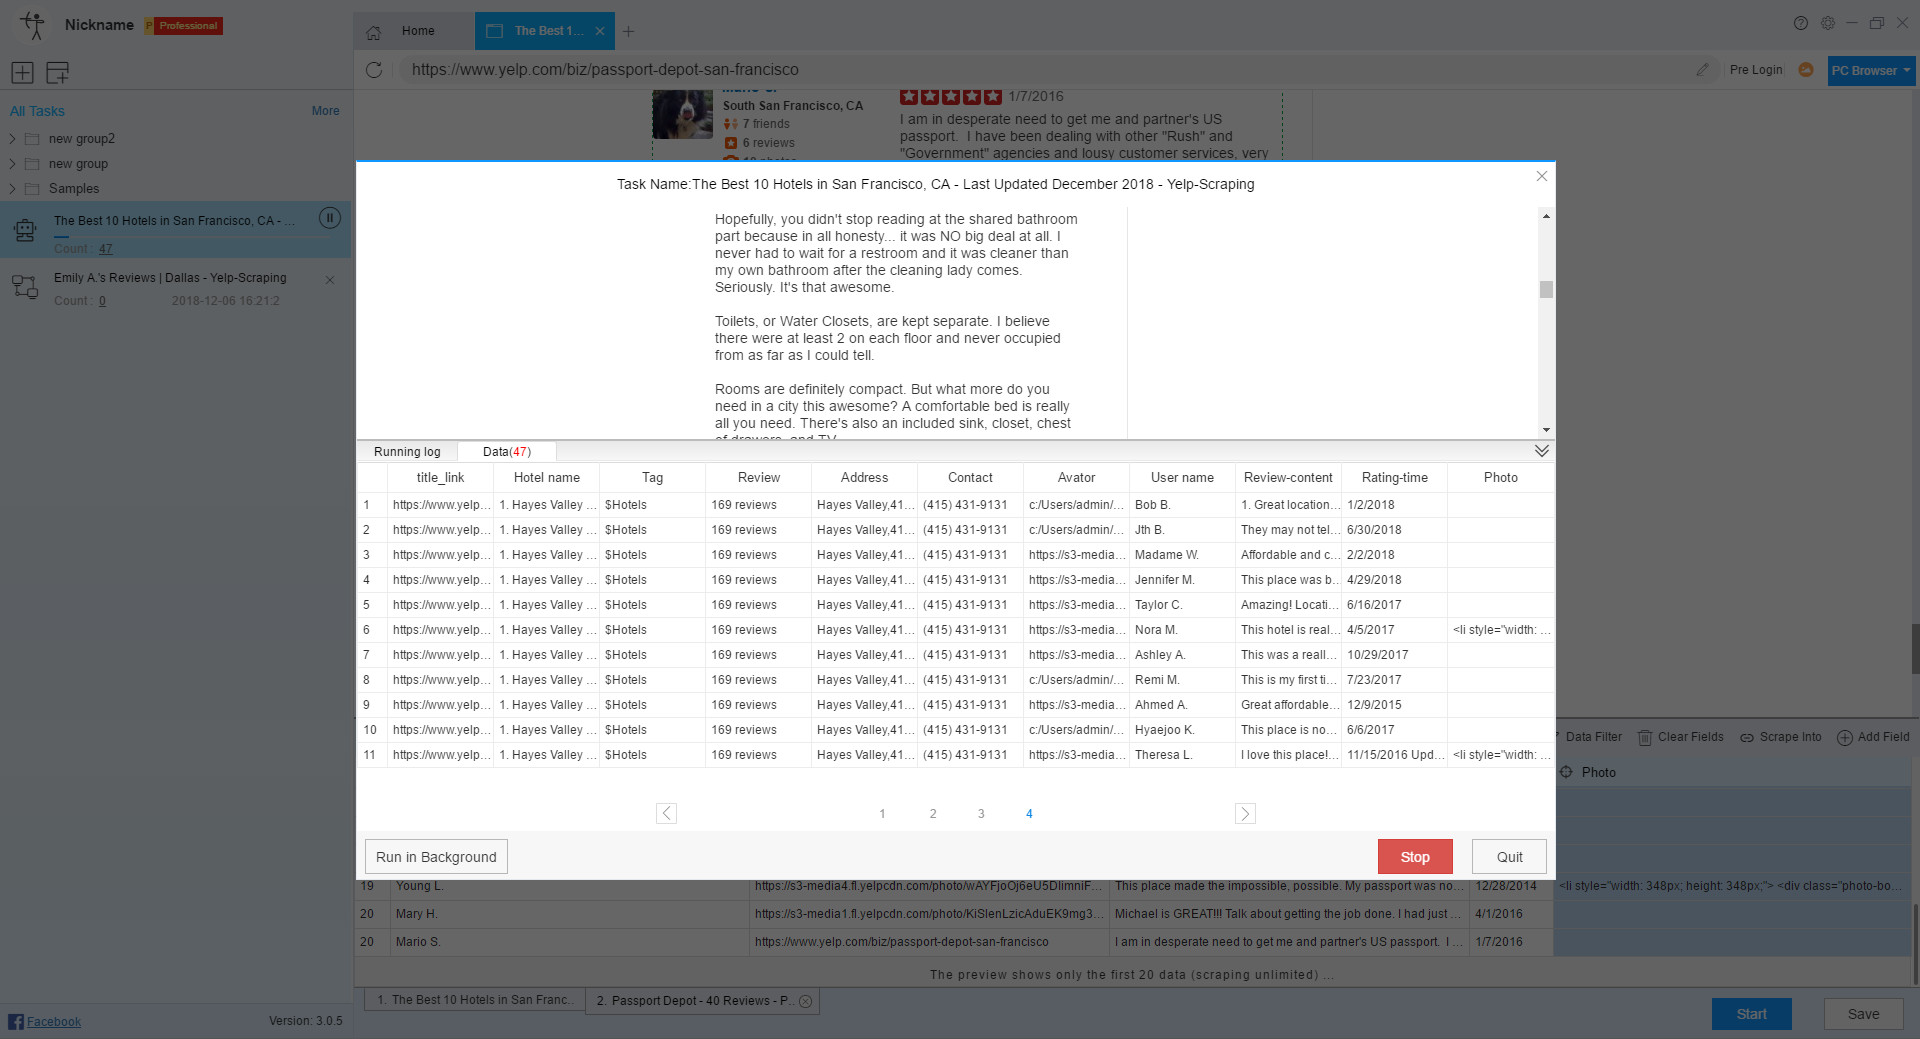Close the 'The Best 1...' tab
Screen dimensions: 1920x1039
click(599, 31)
